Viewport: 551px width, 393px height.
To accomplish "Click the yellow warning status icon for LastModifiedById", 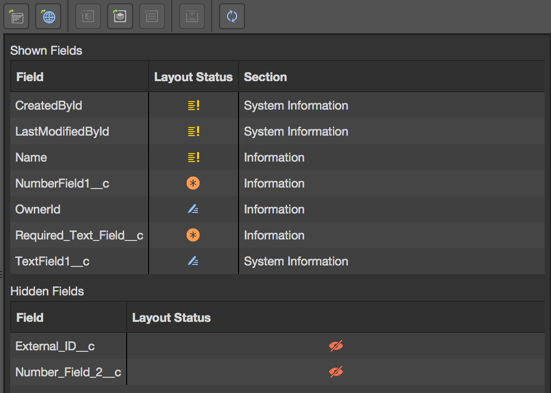I will (x=193, y=131).
